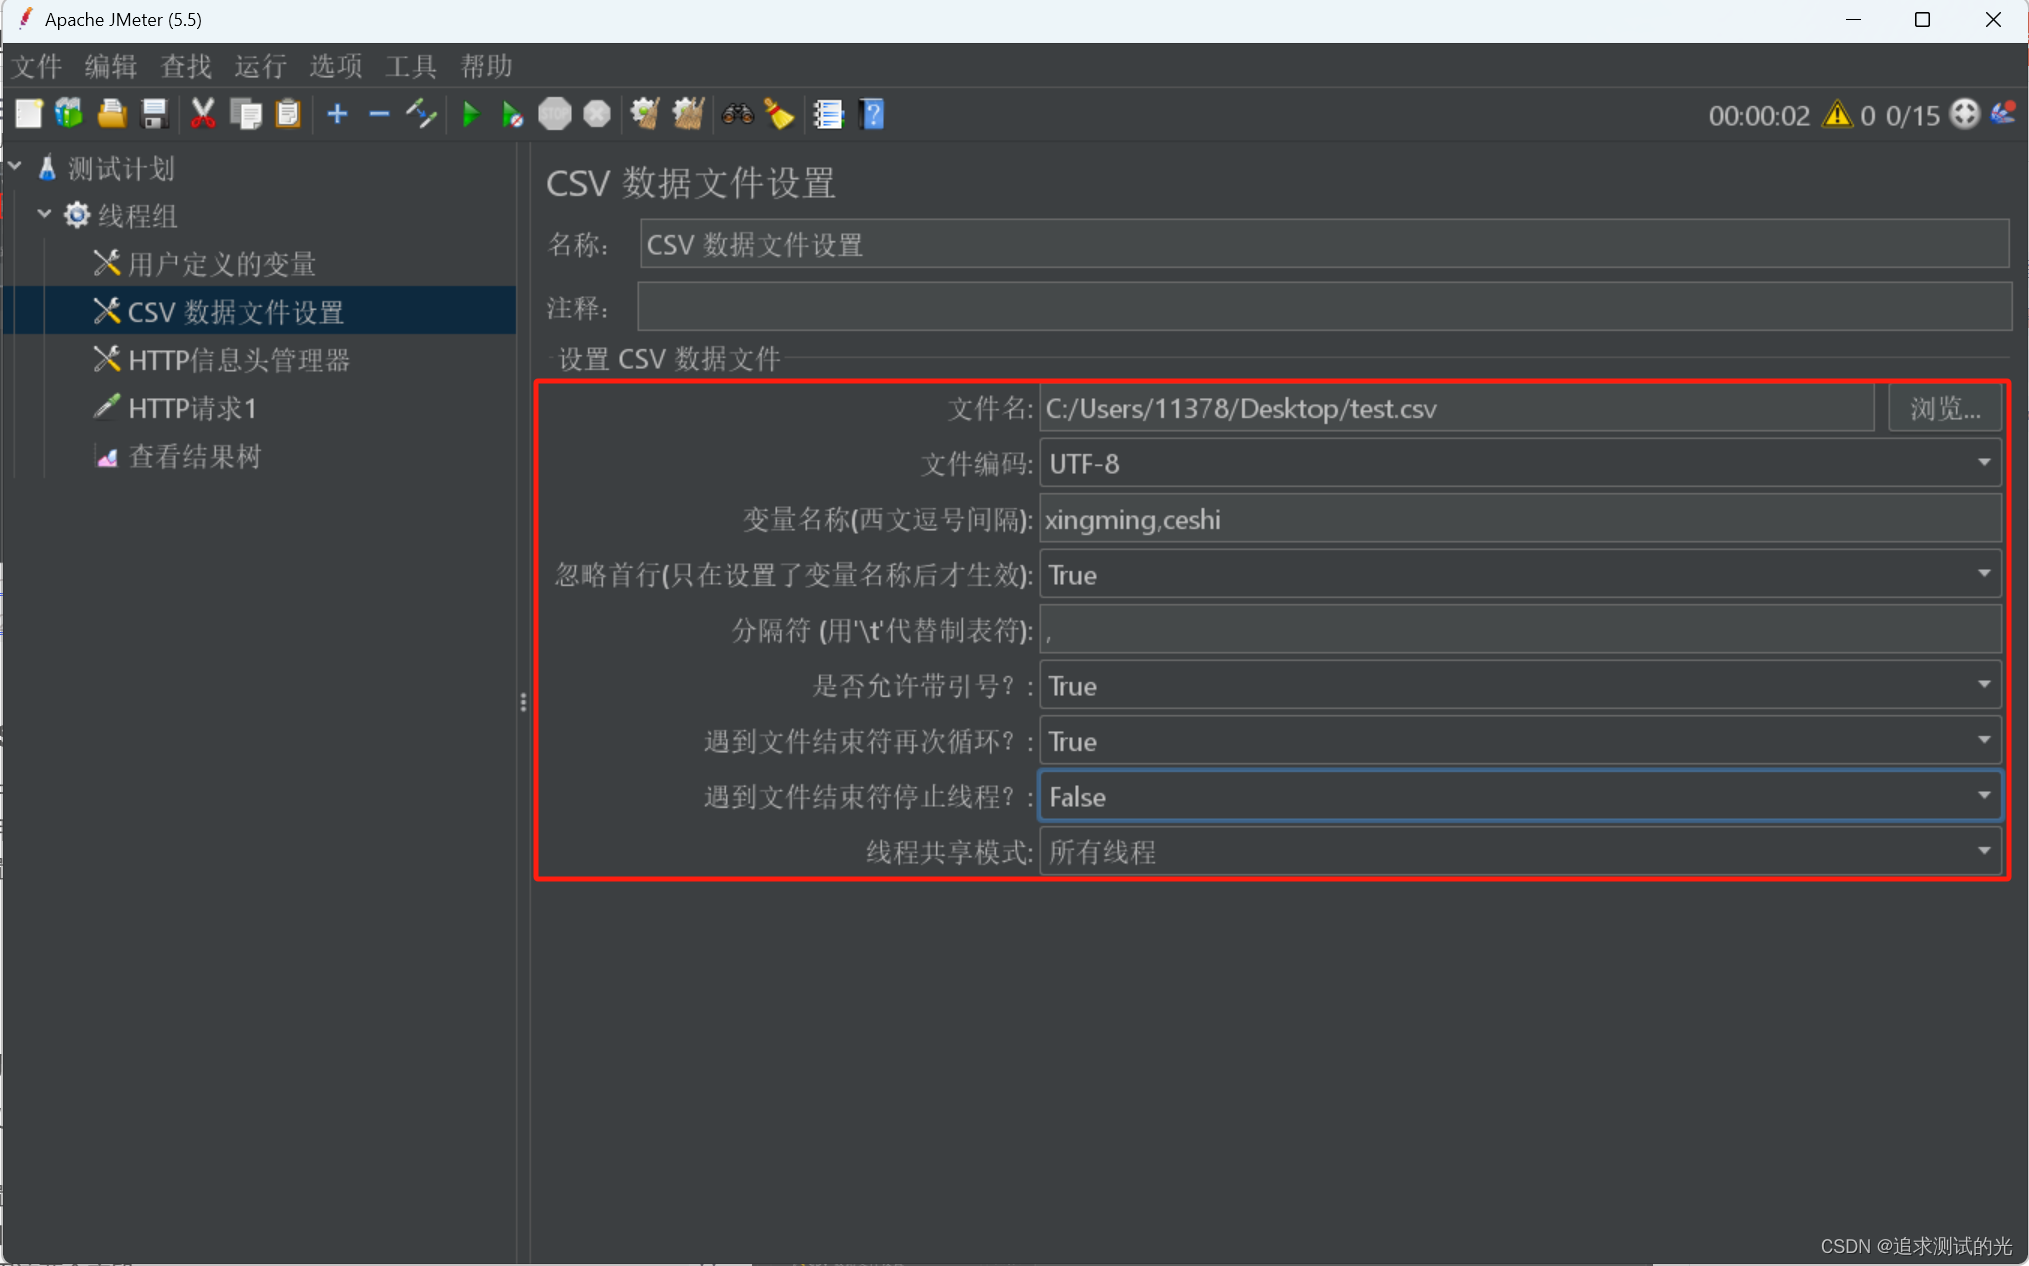Image resolution: width=2029 pixels, height=1266 pixels.
Task: Open the 工具 menu
Action: point(411,66)
